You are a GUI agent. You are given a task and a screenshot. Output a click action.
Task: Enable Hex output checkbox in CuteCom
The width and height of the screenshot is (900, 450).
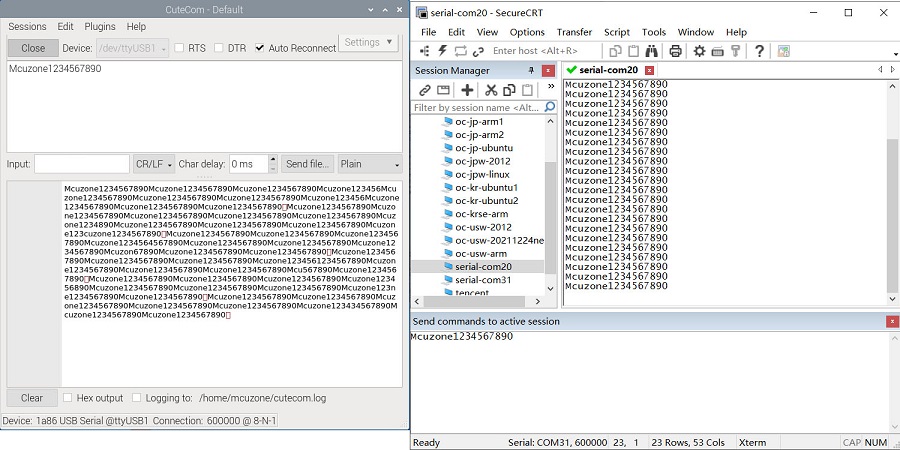point(68,397)
